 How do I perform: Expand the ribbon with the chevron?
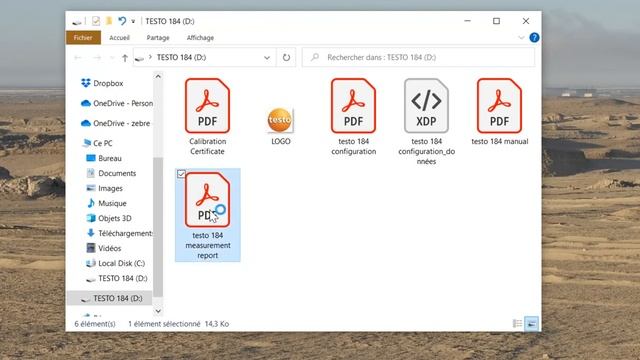(x=521, y=38)
